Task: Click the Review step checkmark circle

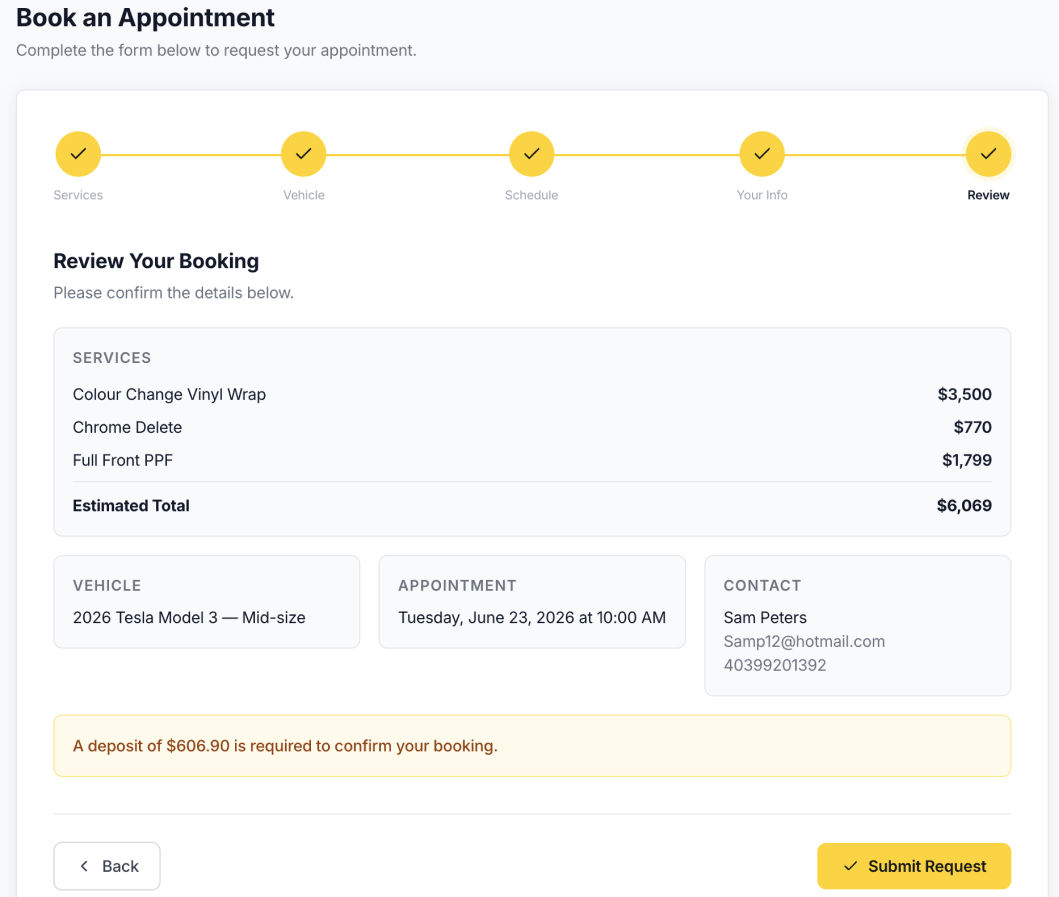Action: tap(988, 154)
